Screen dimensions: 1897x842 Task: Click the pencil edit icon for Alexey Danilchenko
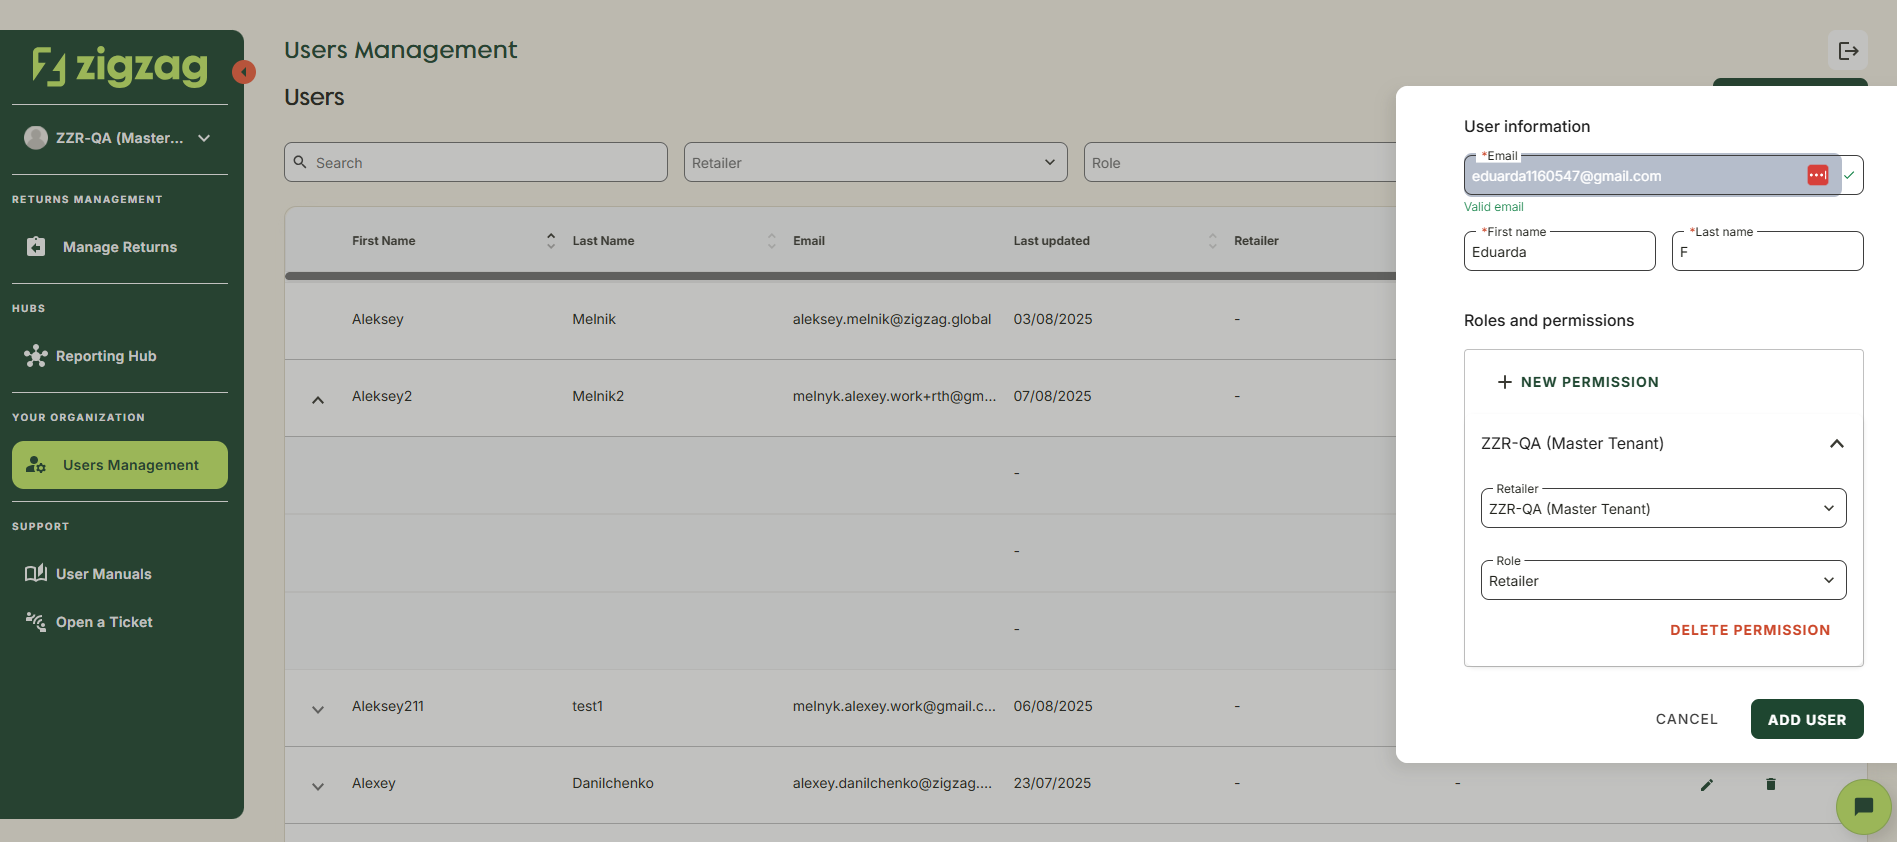point(1706,785)
